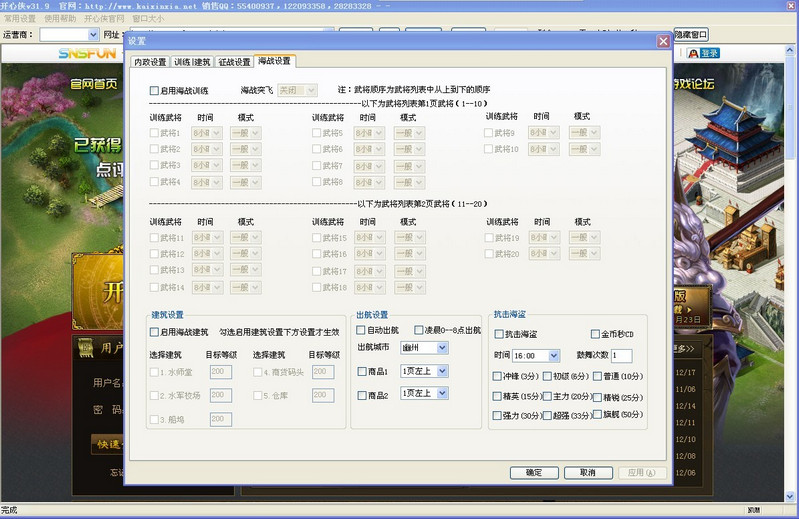Switch to the 内政设置 tab
The height and width of the screenshot is (519, 799).
point(150,62)
